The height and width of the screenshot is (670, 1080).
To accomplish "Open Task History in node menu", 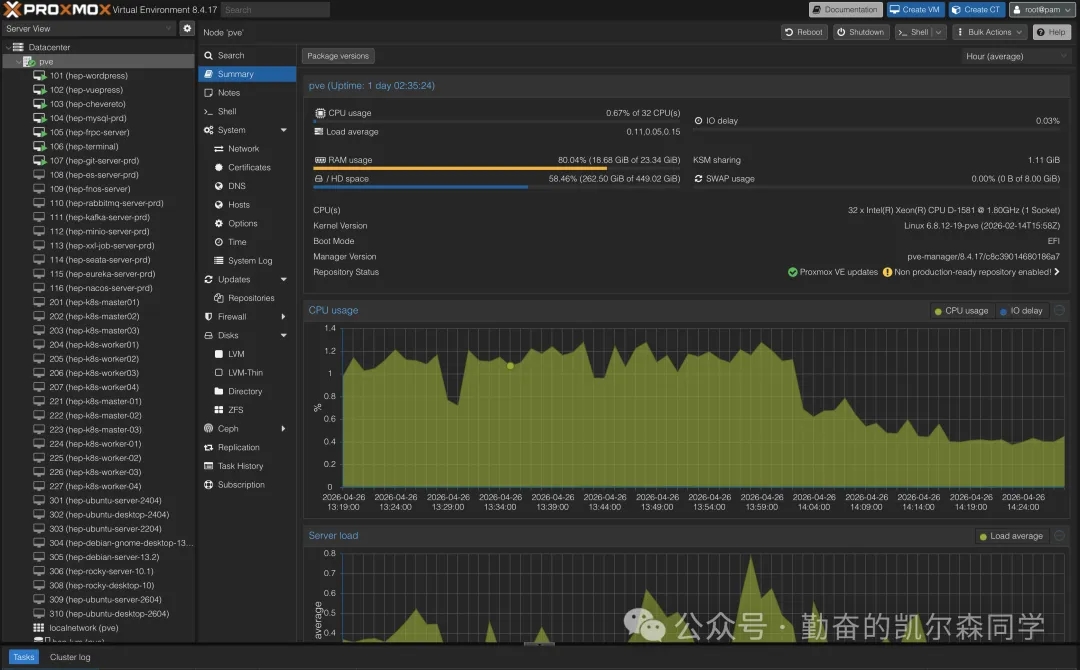I will click(x=240, y=466).
